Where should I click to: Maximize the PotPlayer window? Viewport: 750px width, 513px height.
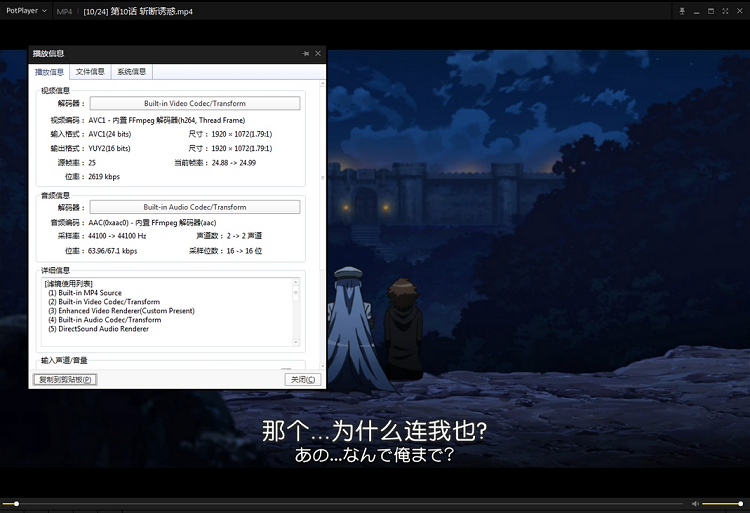[710, 10]
